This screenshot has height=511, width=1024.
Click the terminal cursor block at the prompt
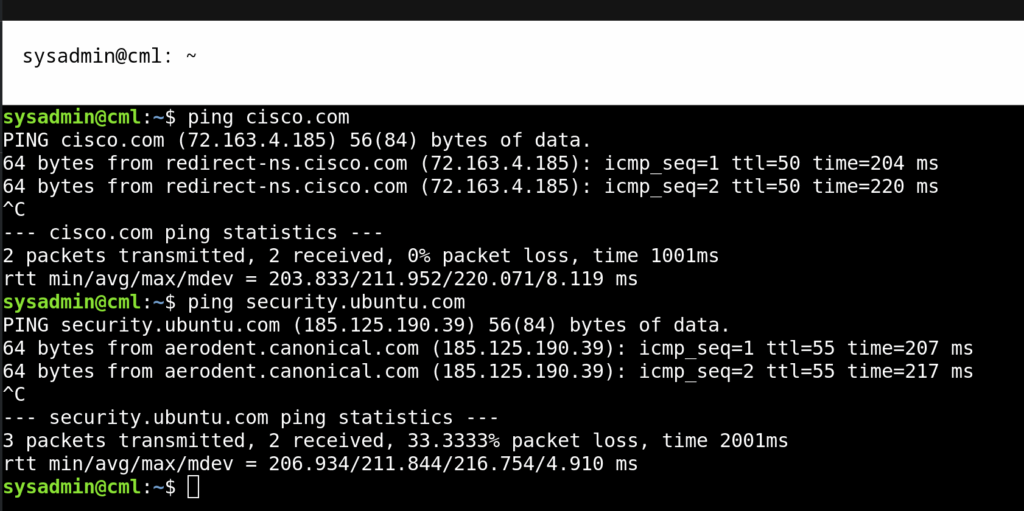(x=193, y=487)
